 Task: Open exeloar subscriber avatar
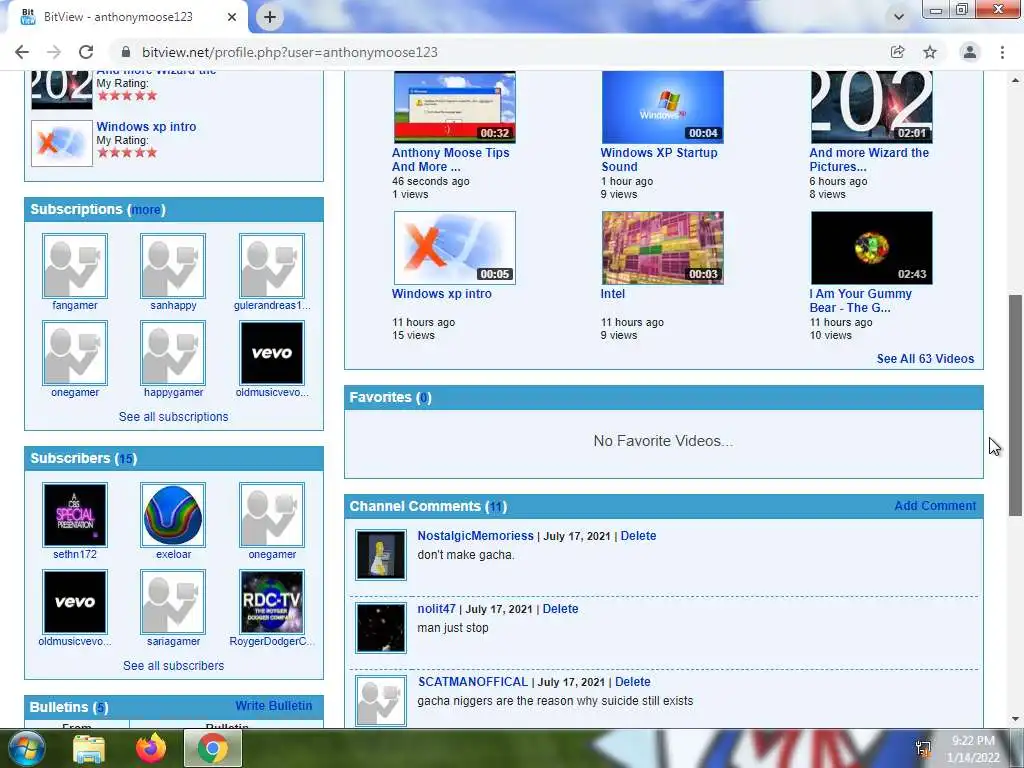click(173, 515)
